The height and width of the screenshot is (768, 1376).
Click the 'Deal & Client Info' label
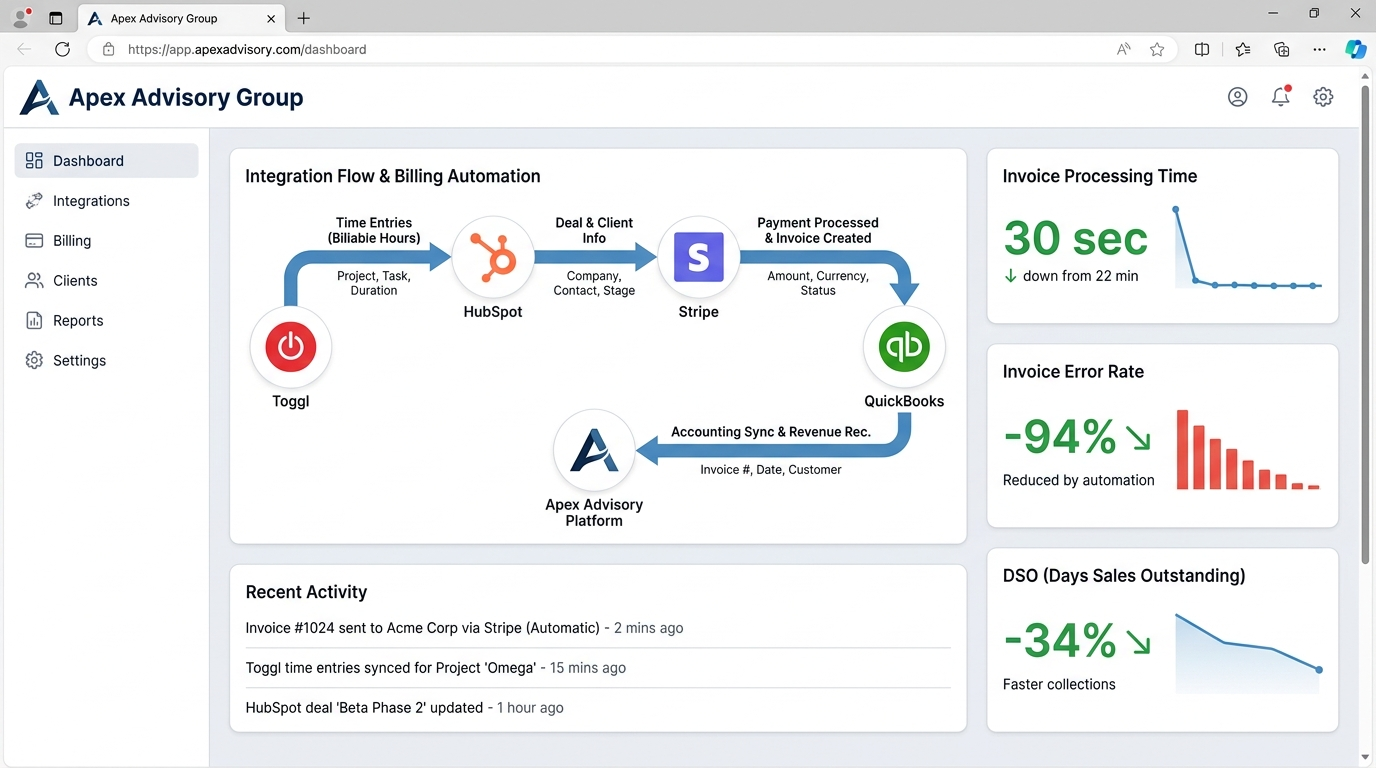click(x=594, y=230)
